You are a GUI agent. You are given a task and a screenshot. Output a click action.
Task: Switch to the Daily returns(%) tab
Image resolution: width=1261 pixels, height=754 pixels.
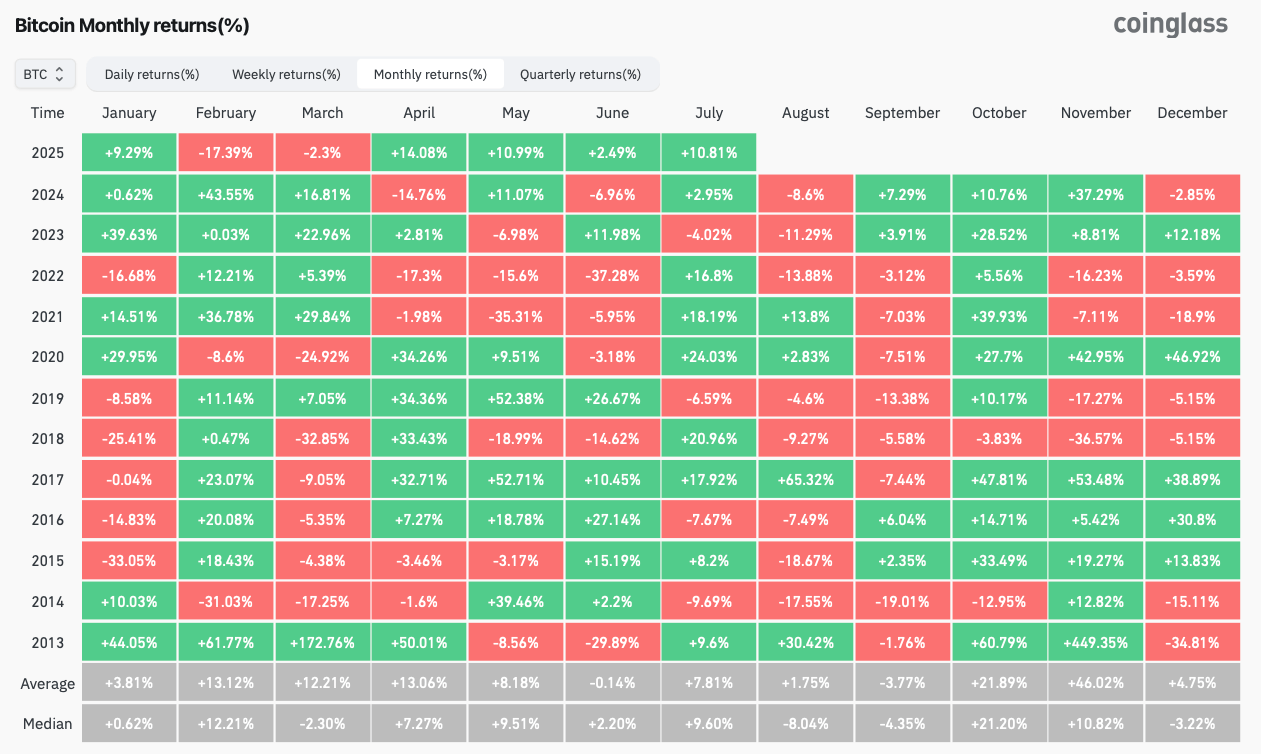(x=152, y=74)
